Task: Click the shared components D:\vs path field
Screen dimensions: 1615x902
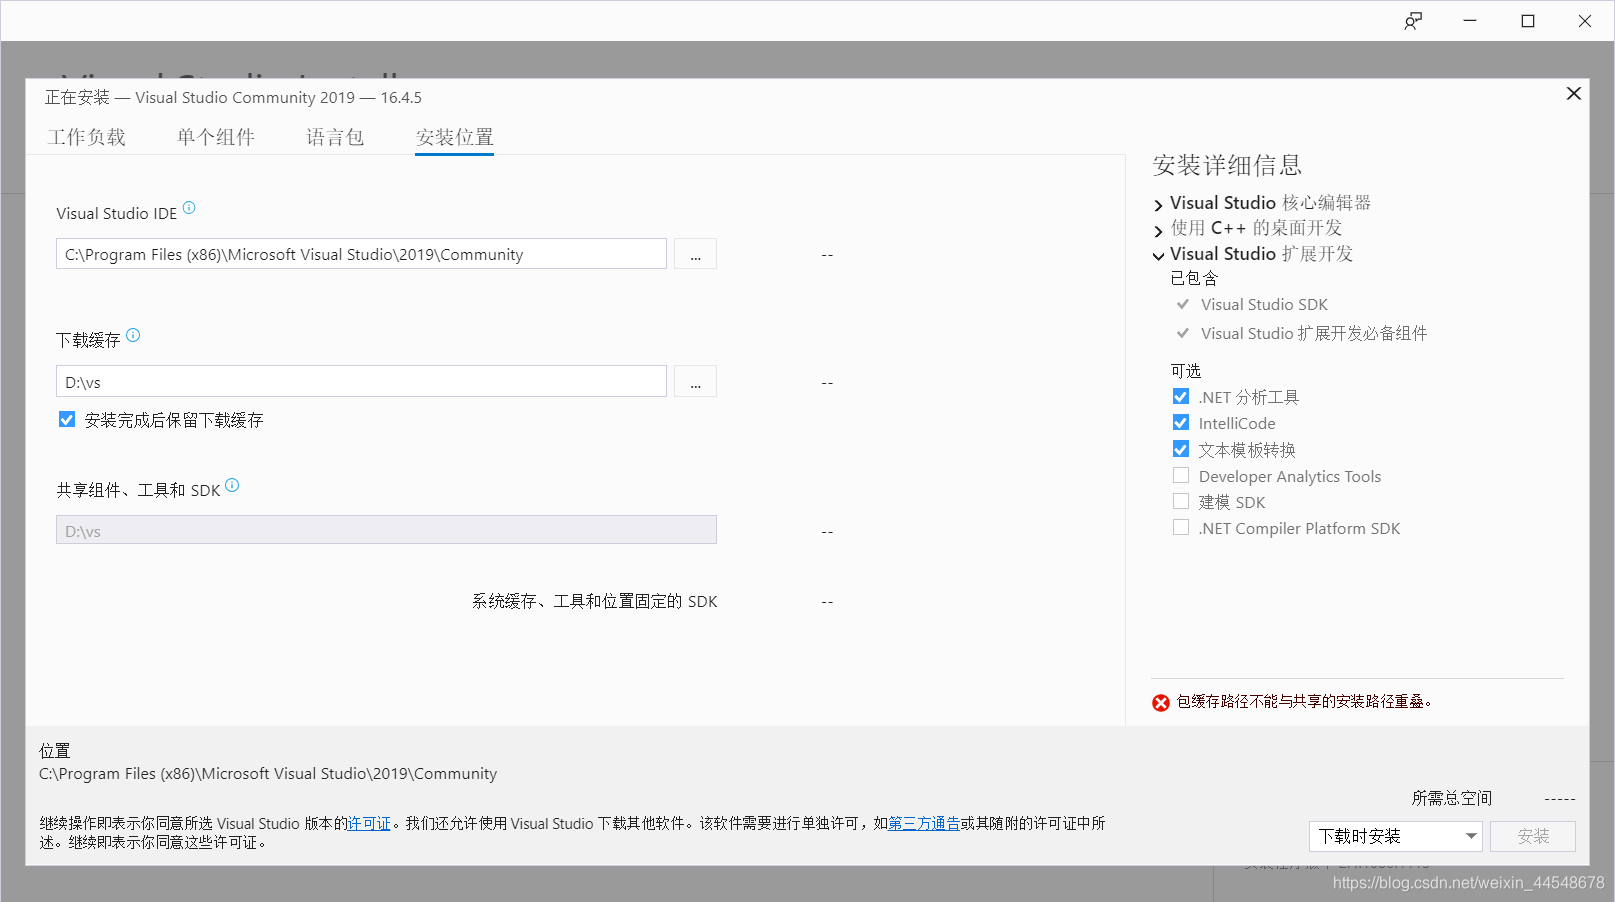Action: [386, 530]
